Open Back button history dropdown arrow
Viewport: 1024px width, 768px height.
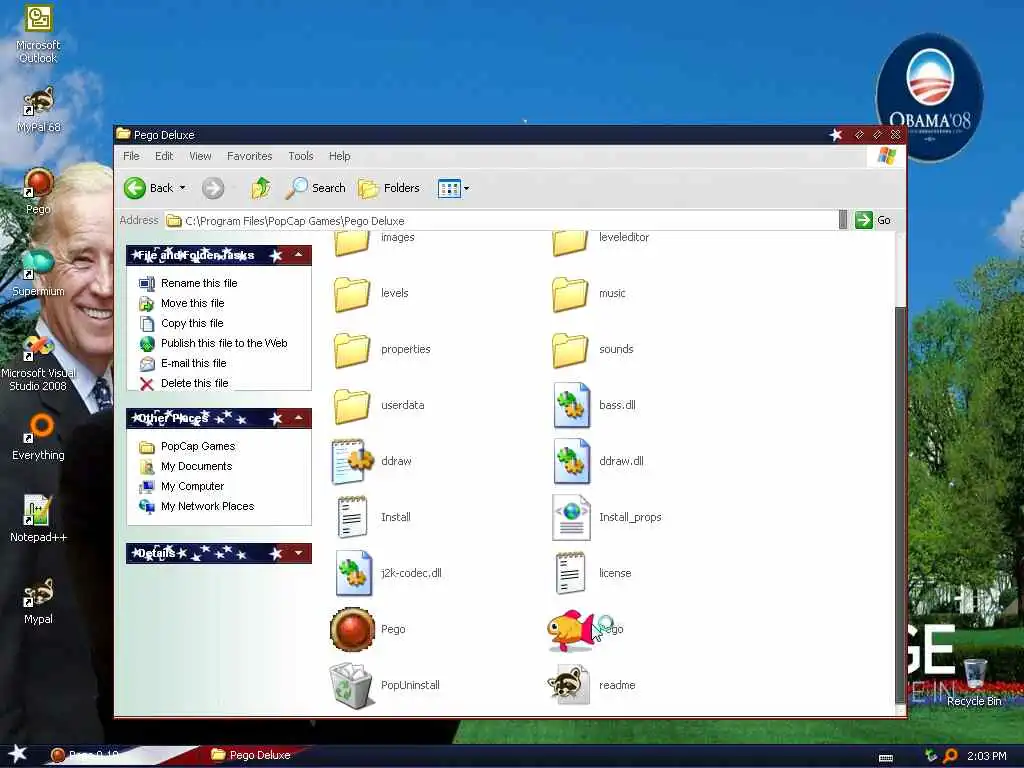(183, 188)
